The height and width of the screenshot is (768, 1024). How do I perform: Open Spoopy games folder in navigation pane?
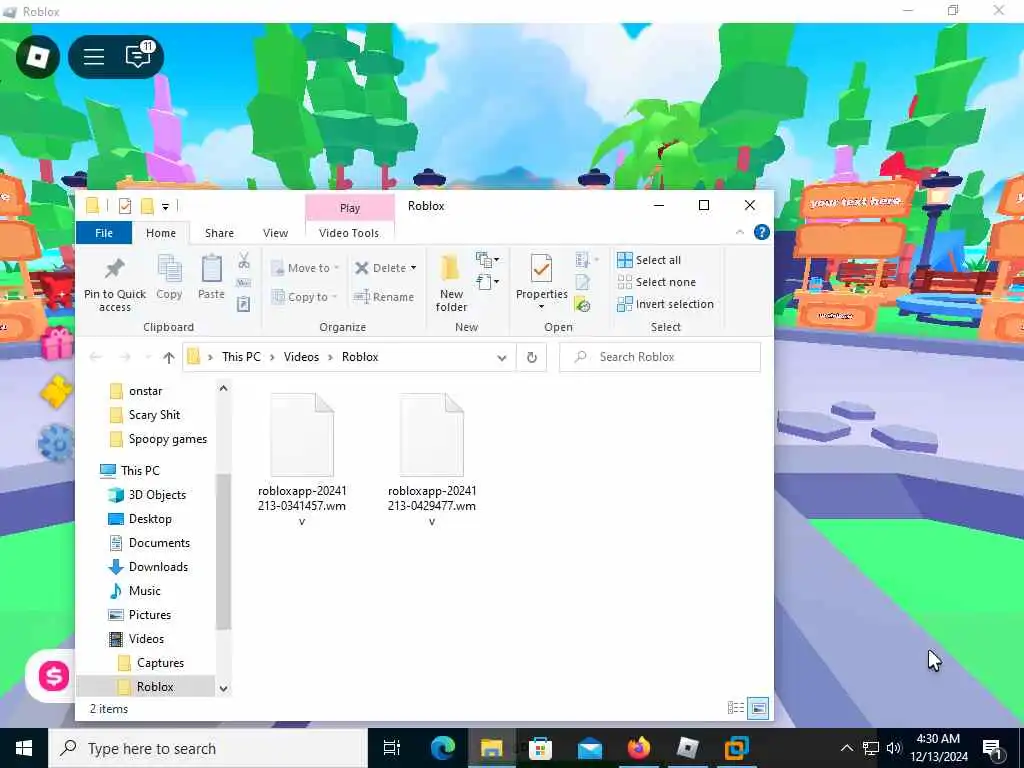point(167,439)
